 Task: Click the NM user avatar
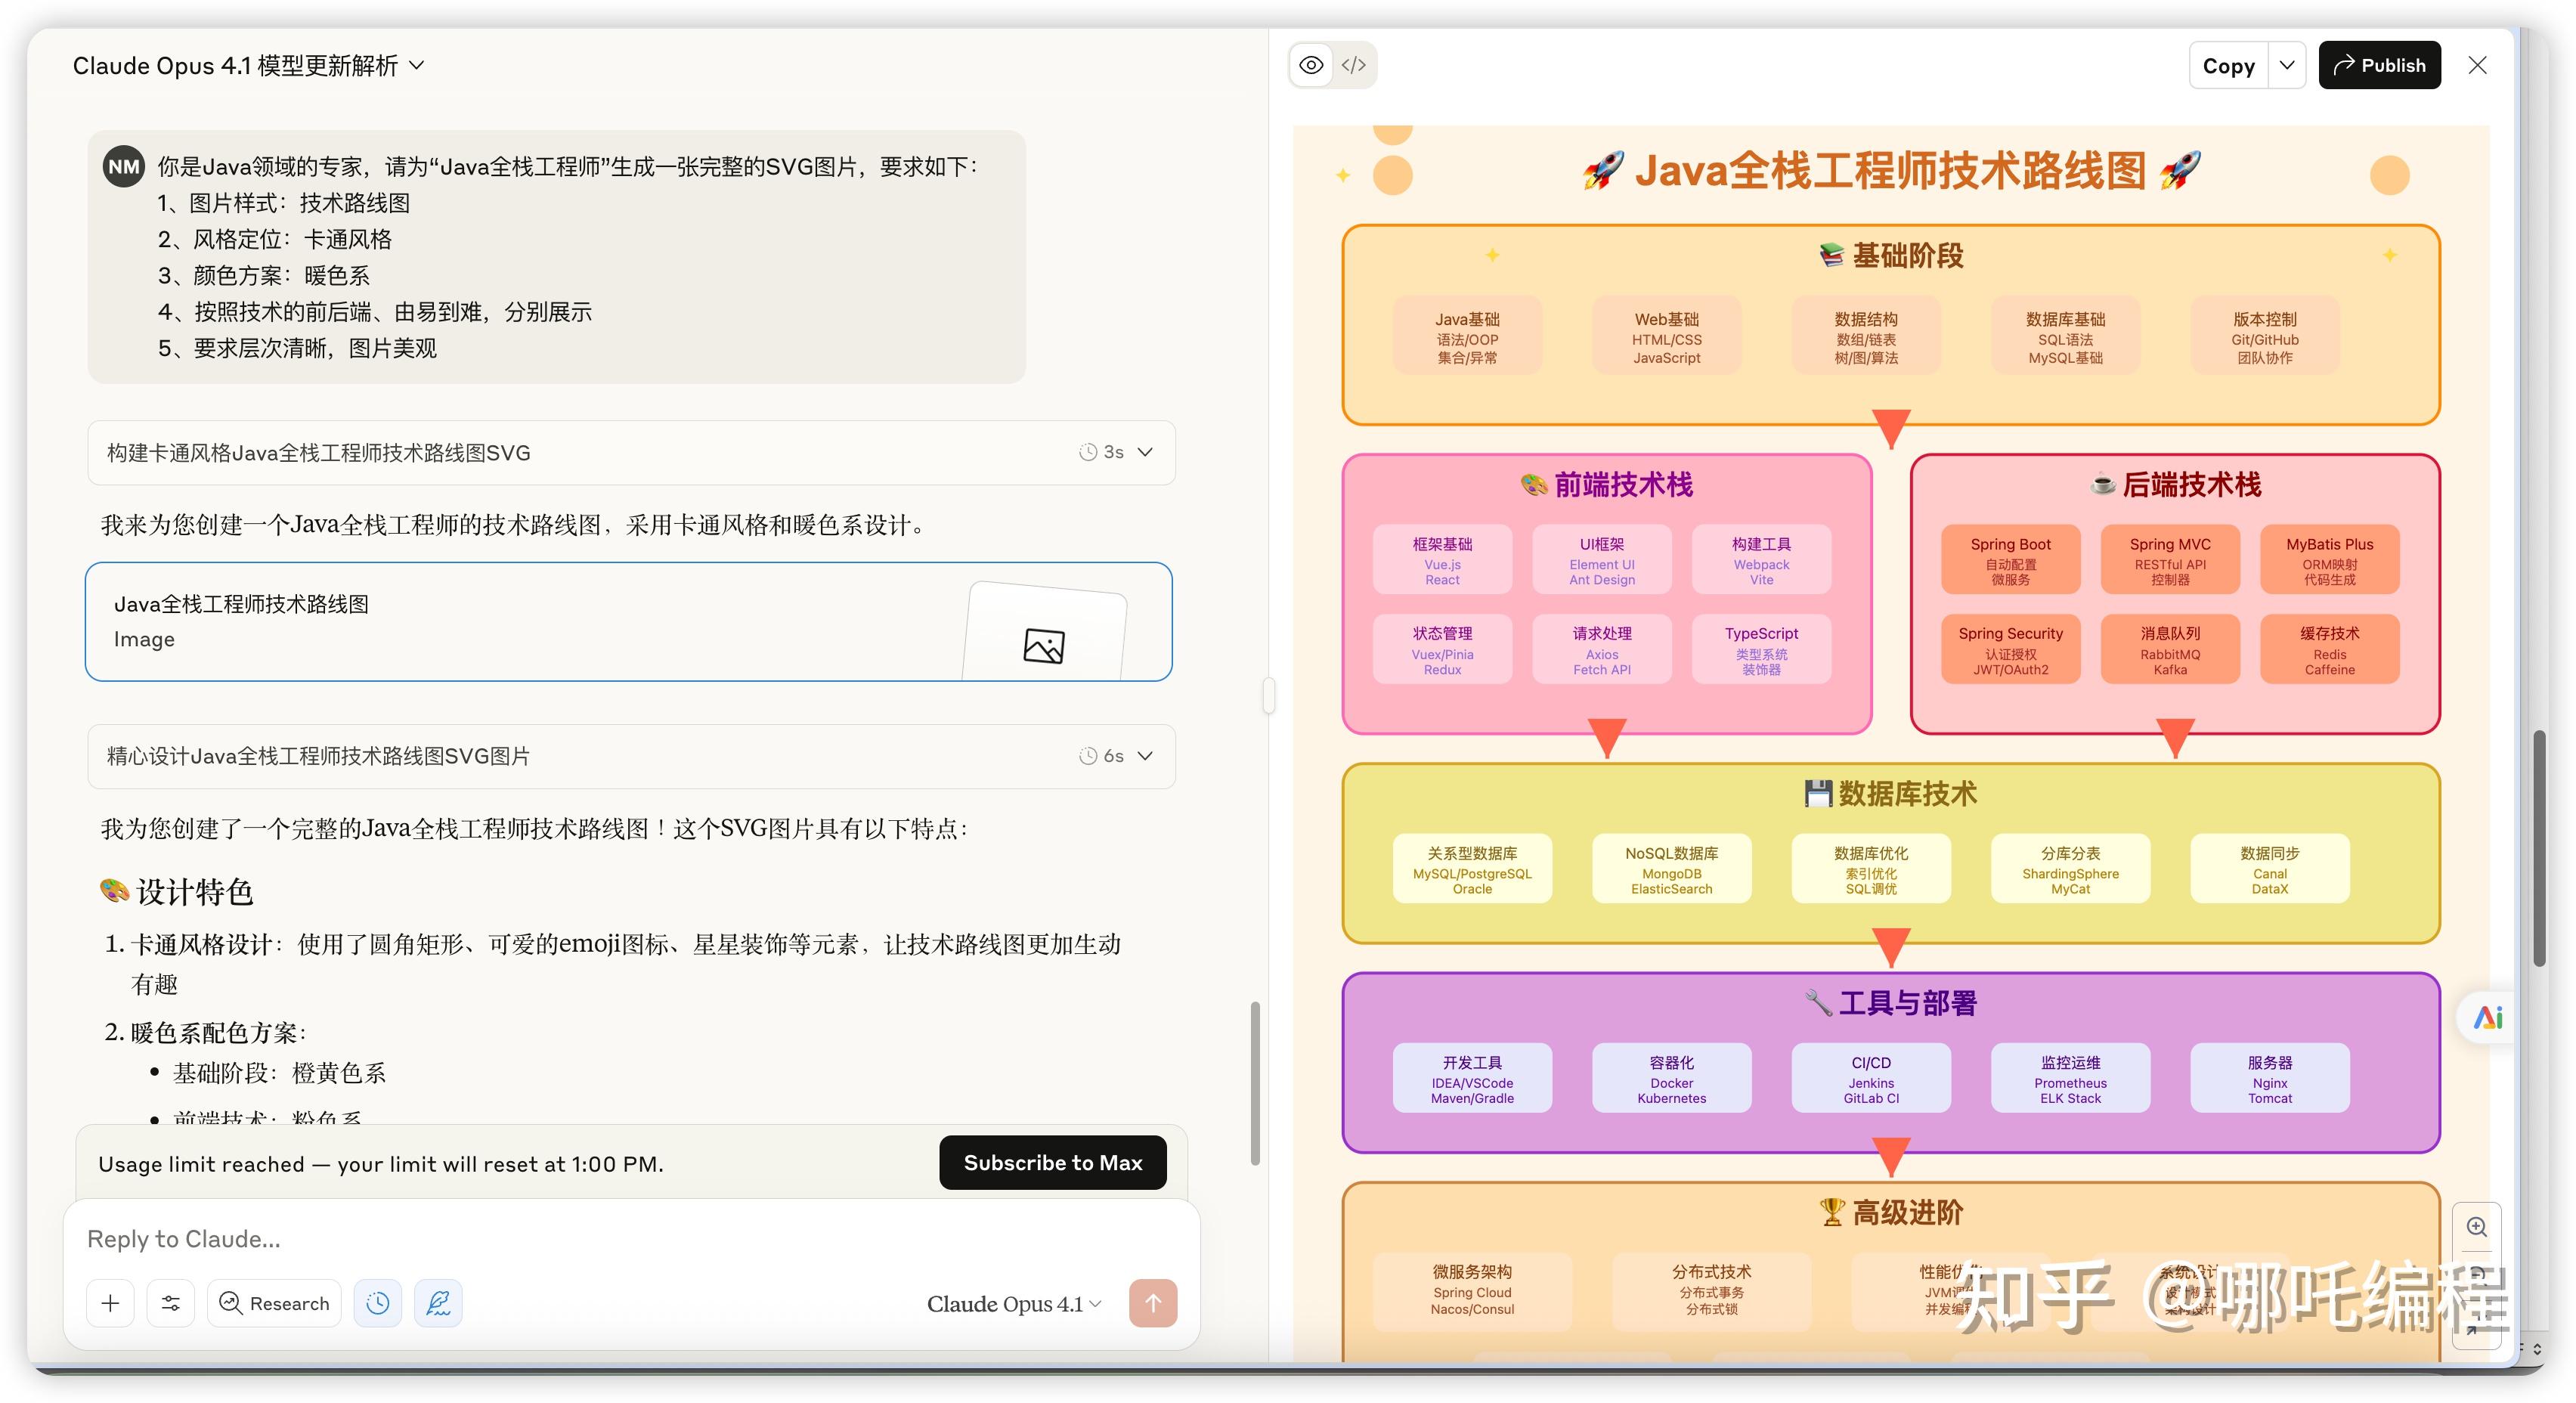click(123, 166)
